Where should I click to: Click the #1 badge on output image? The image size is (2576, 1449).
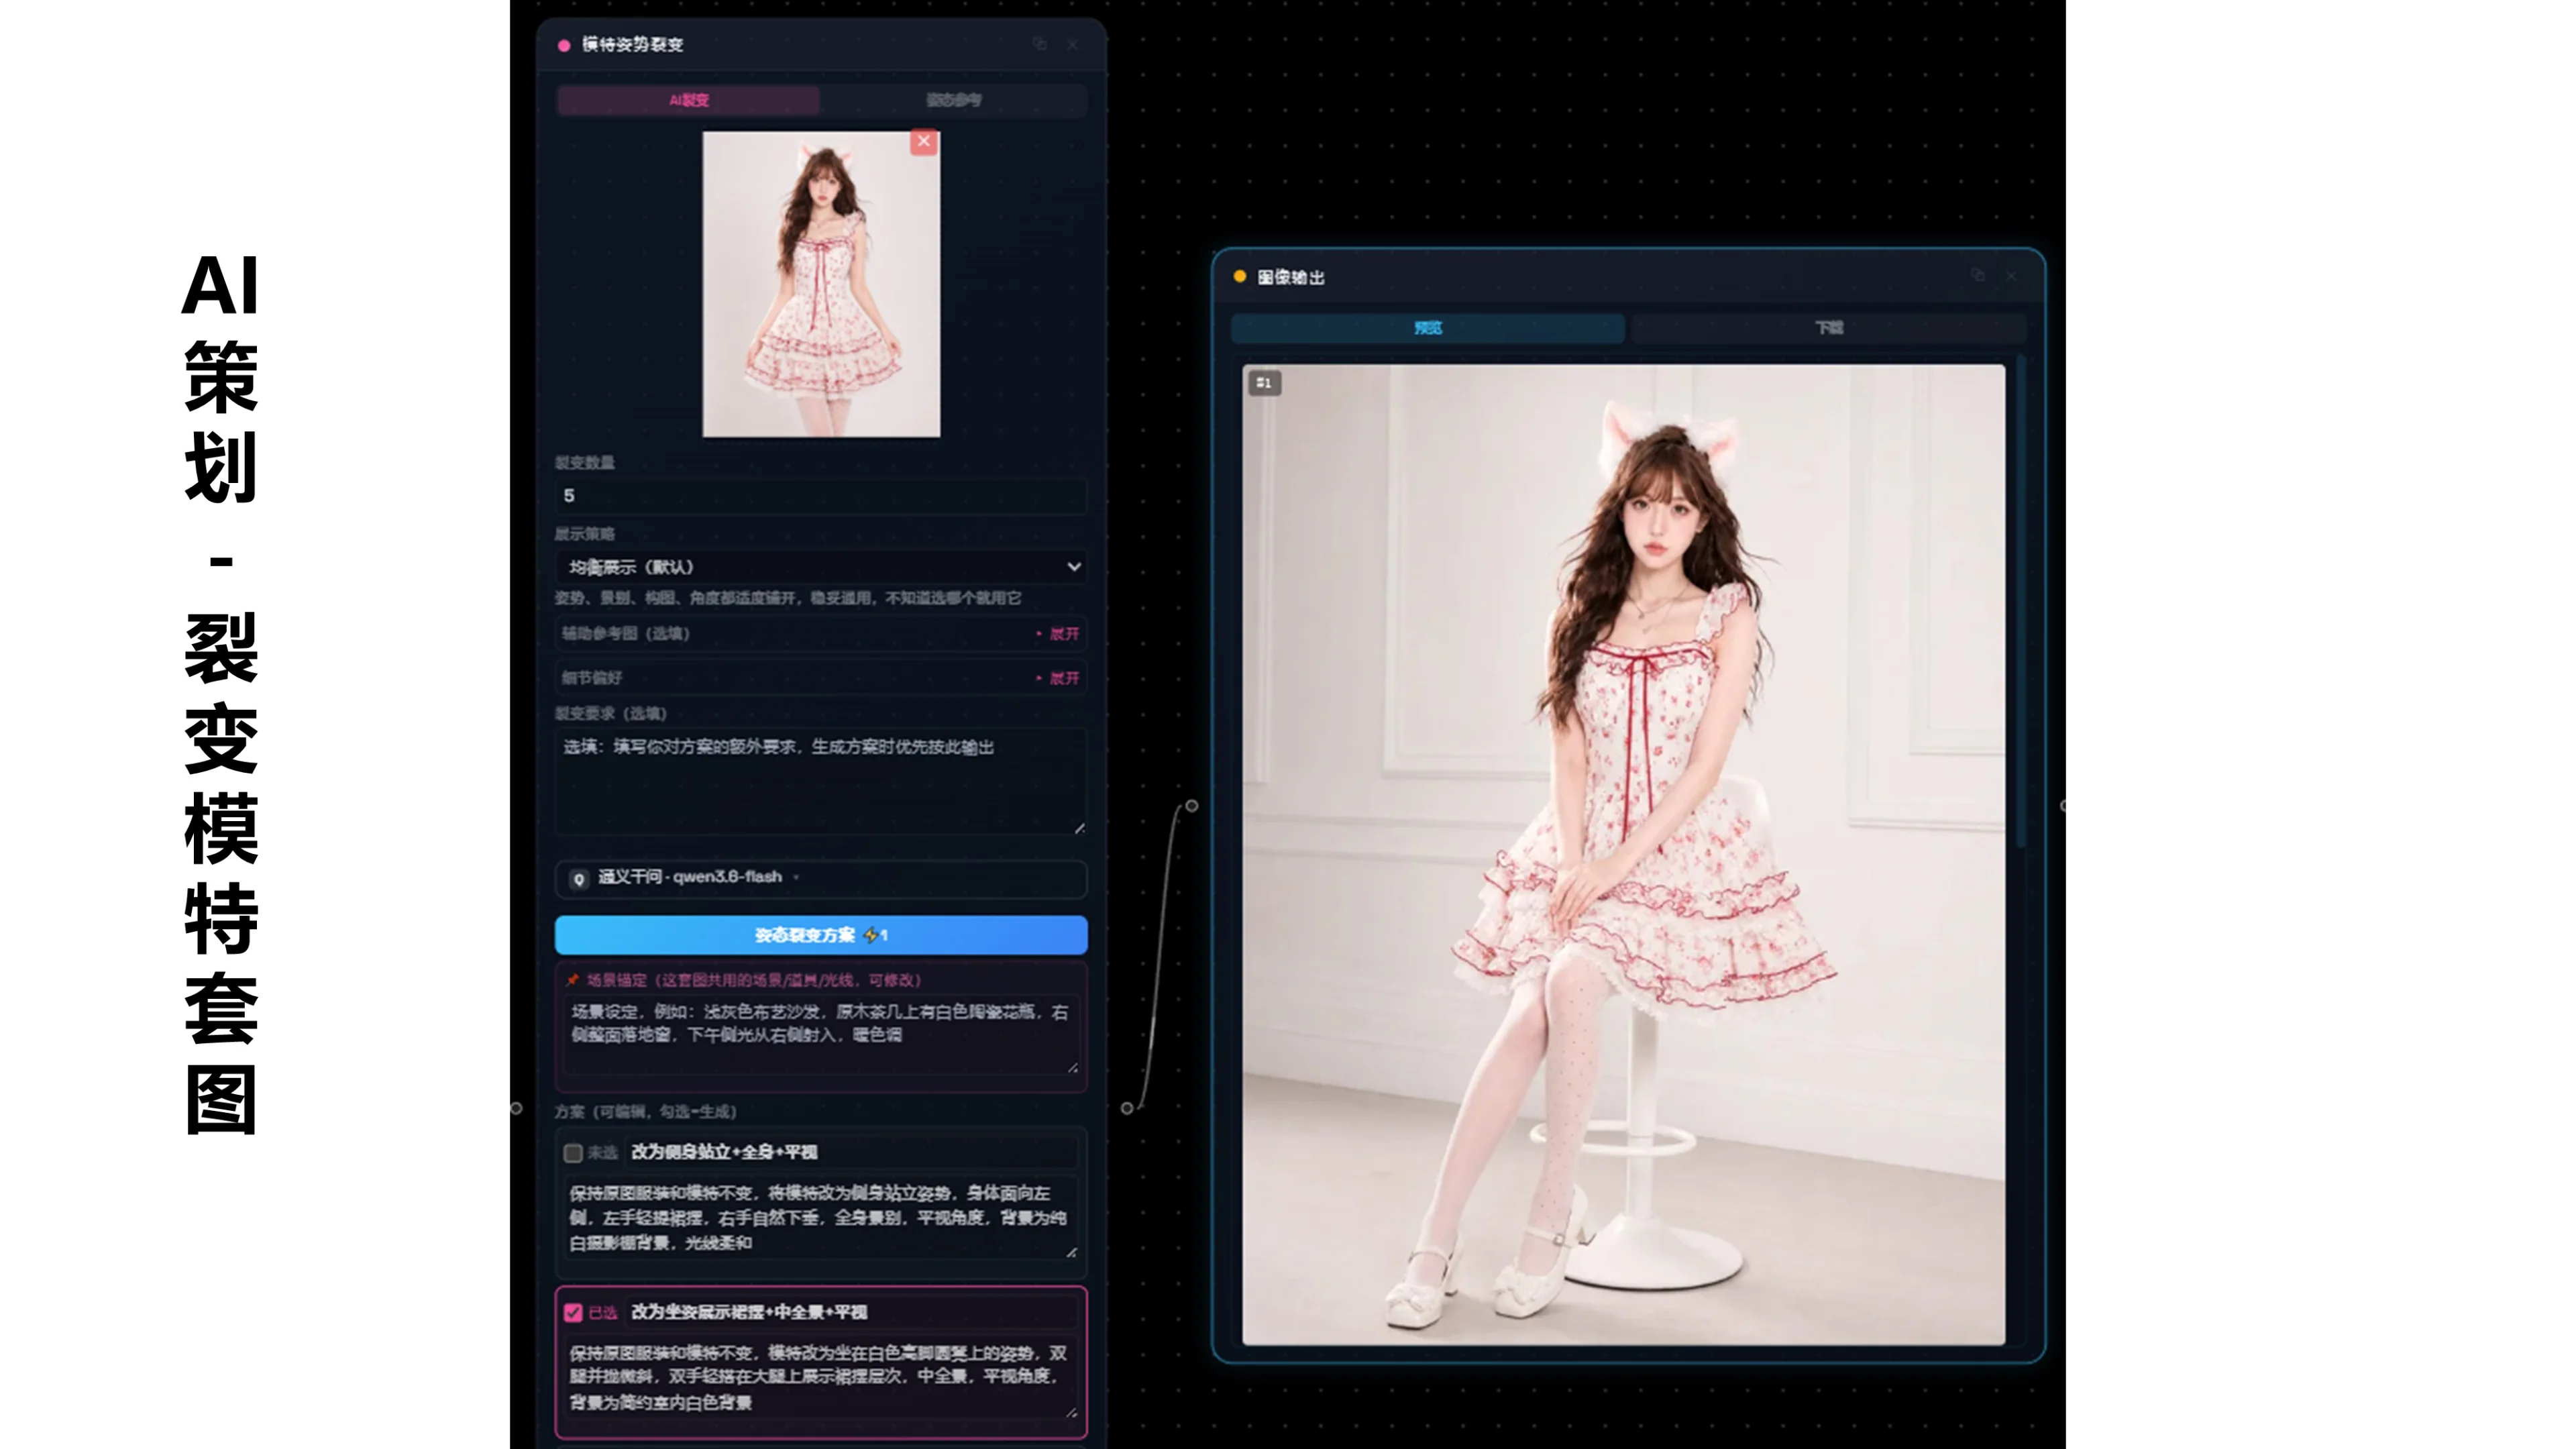click(1264, 383)
